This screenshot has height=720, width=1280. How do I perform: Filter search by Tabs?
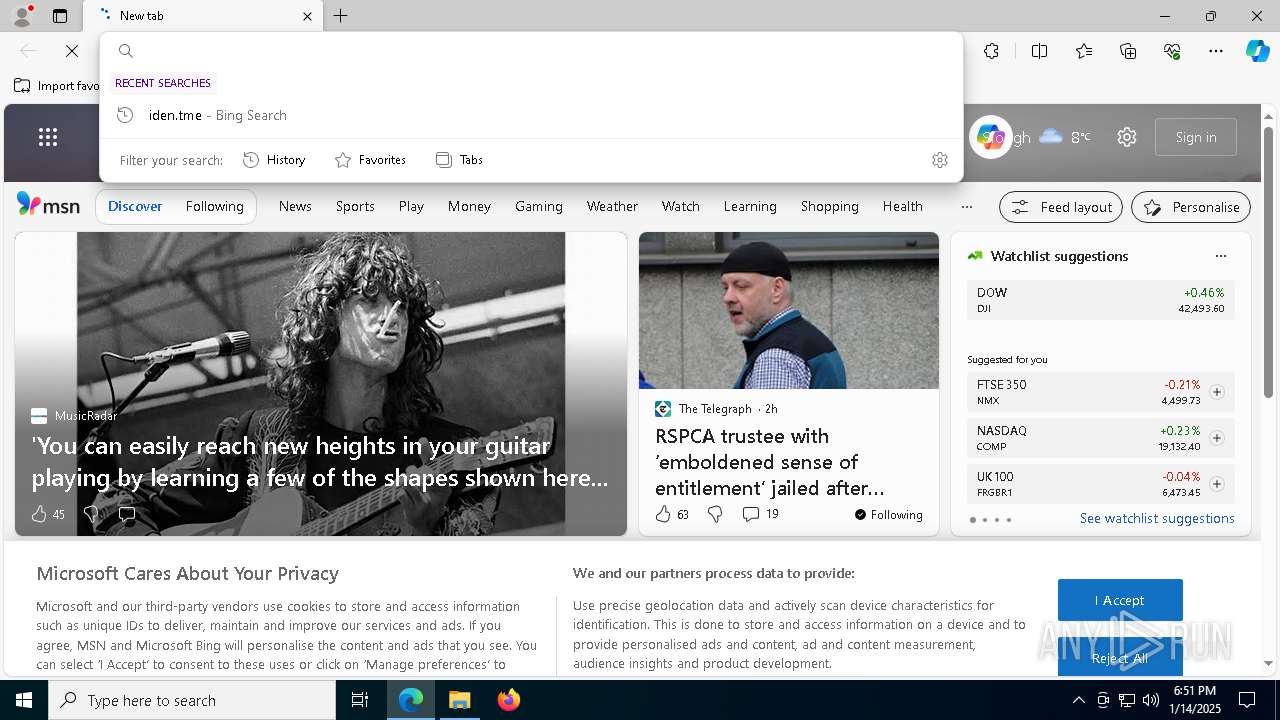click(x=459, y=160)
